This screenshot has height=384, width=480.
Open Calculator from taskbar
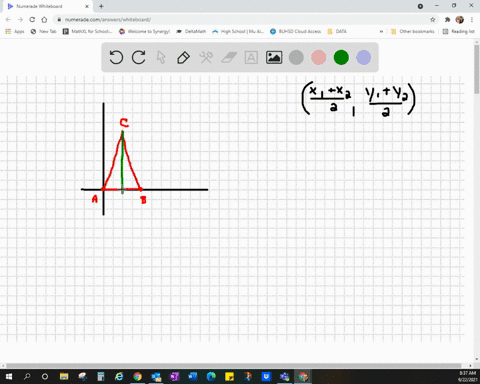tap(101, 377)
